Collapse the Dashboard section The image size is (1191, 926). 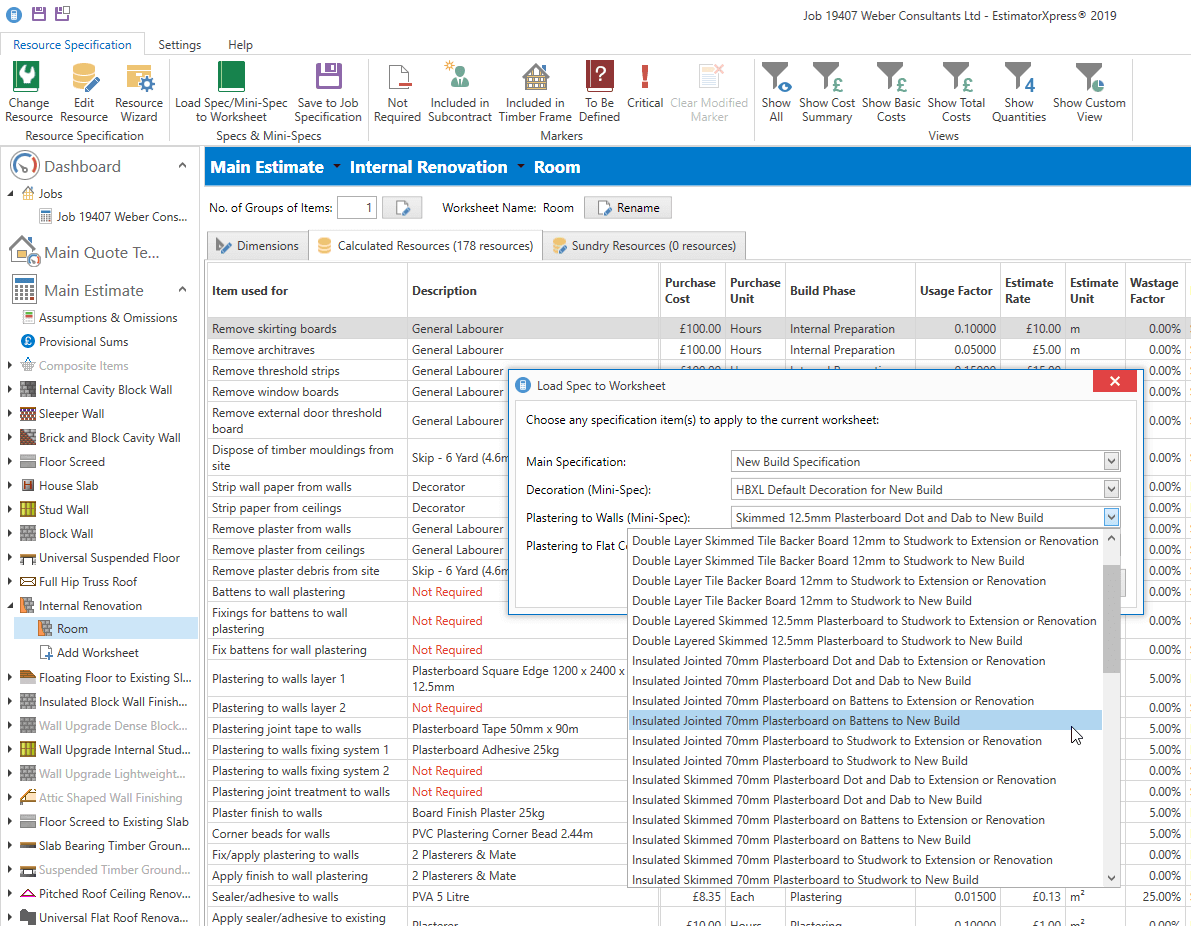point(182,166)
